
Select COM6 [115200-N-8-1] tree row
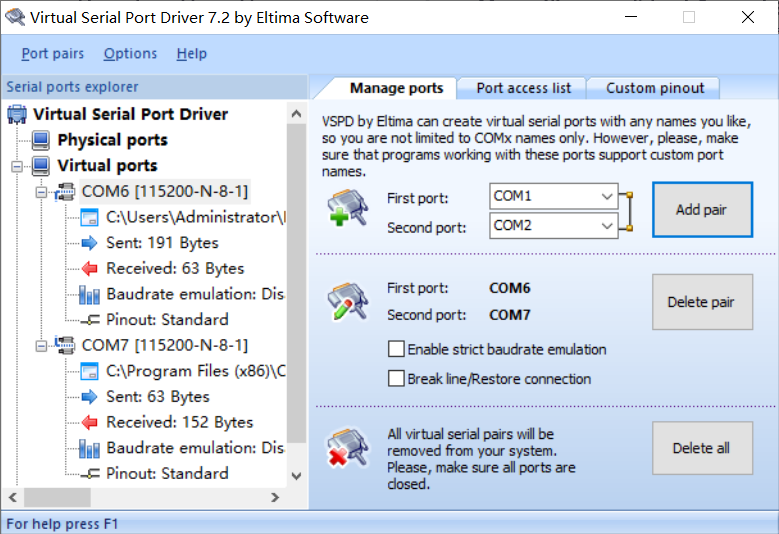pyautogui.click(x=164, y=192)
